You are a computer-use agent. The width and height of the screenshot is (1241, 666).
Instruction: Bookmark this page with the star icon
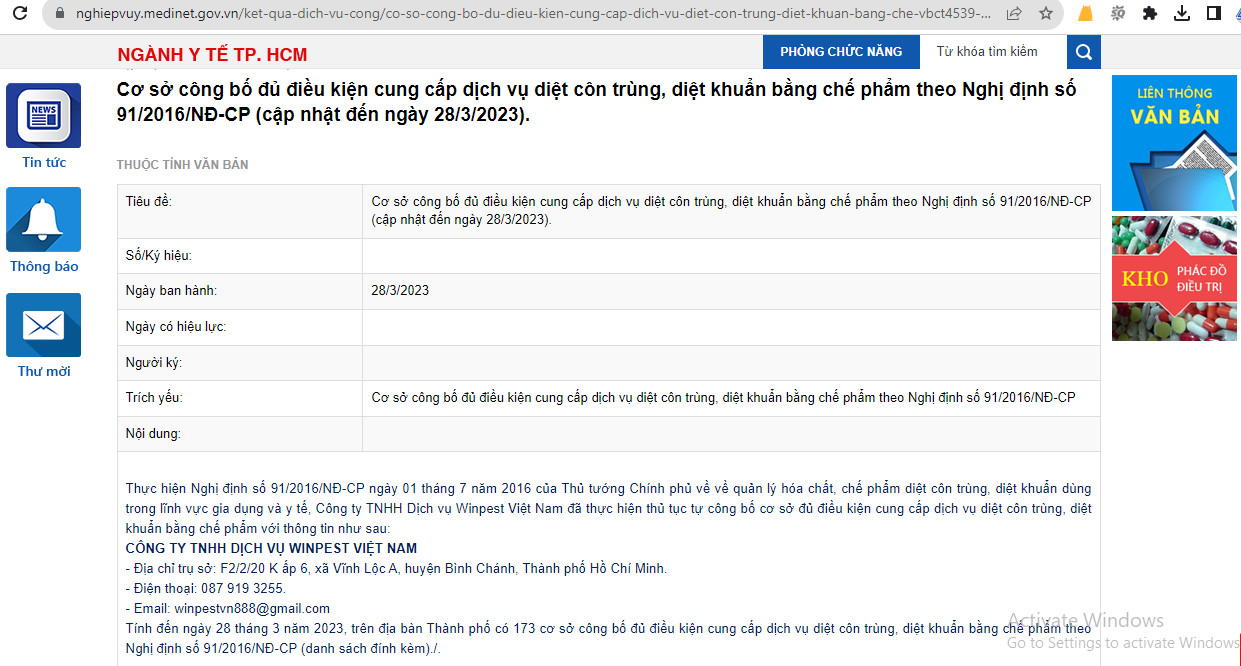1046,14
